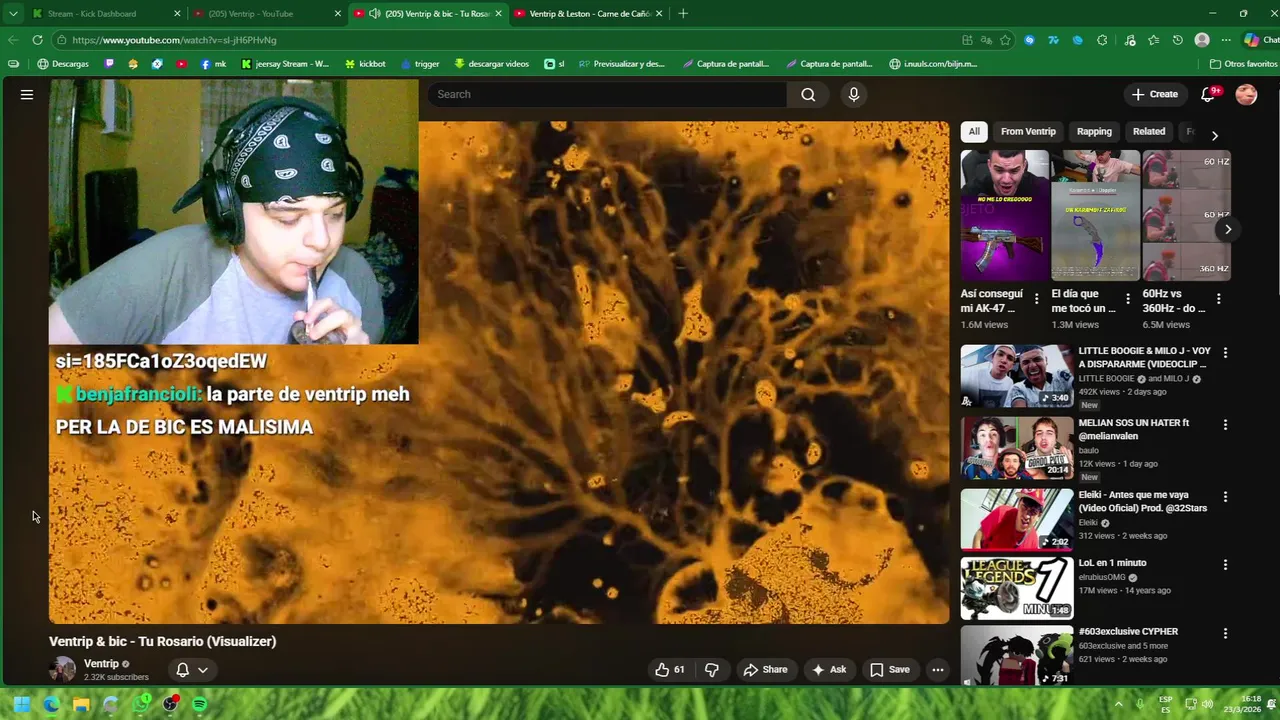The image size is (1280, 720).
Task: Open the Otros favoritos folder
Action: coord(1243,64)
